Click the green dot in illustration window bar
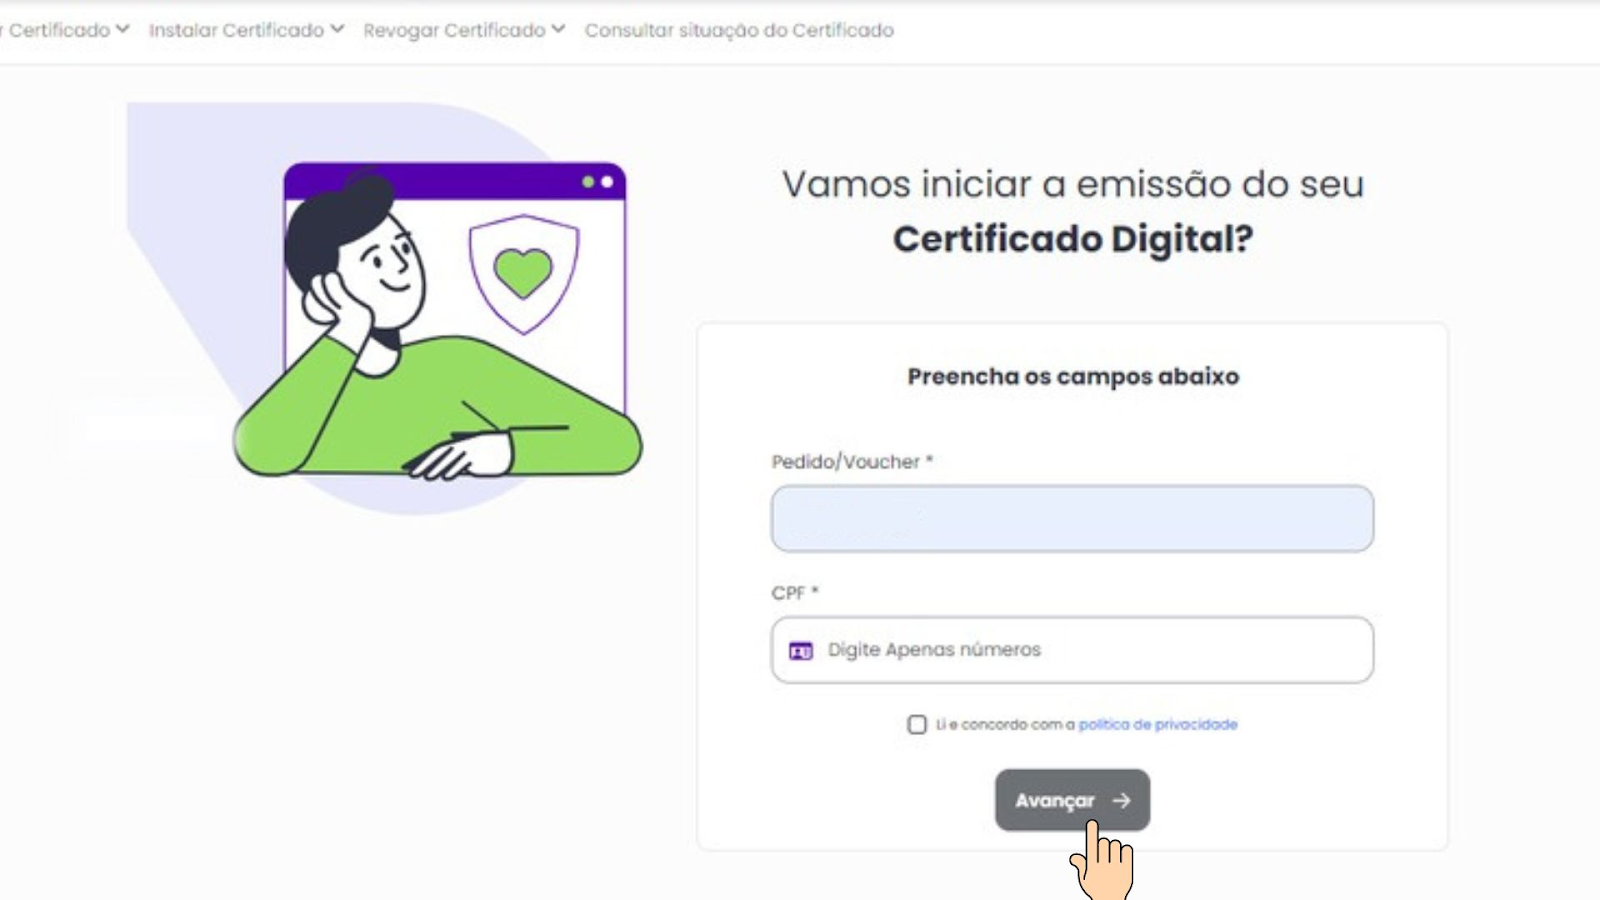 588,182
